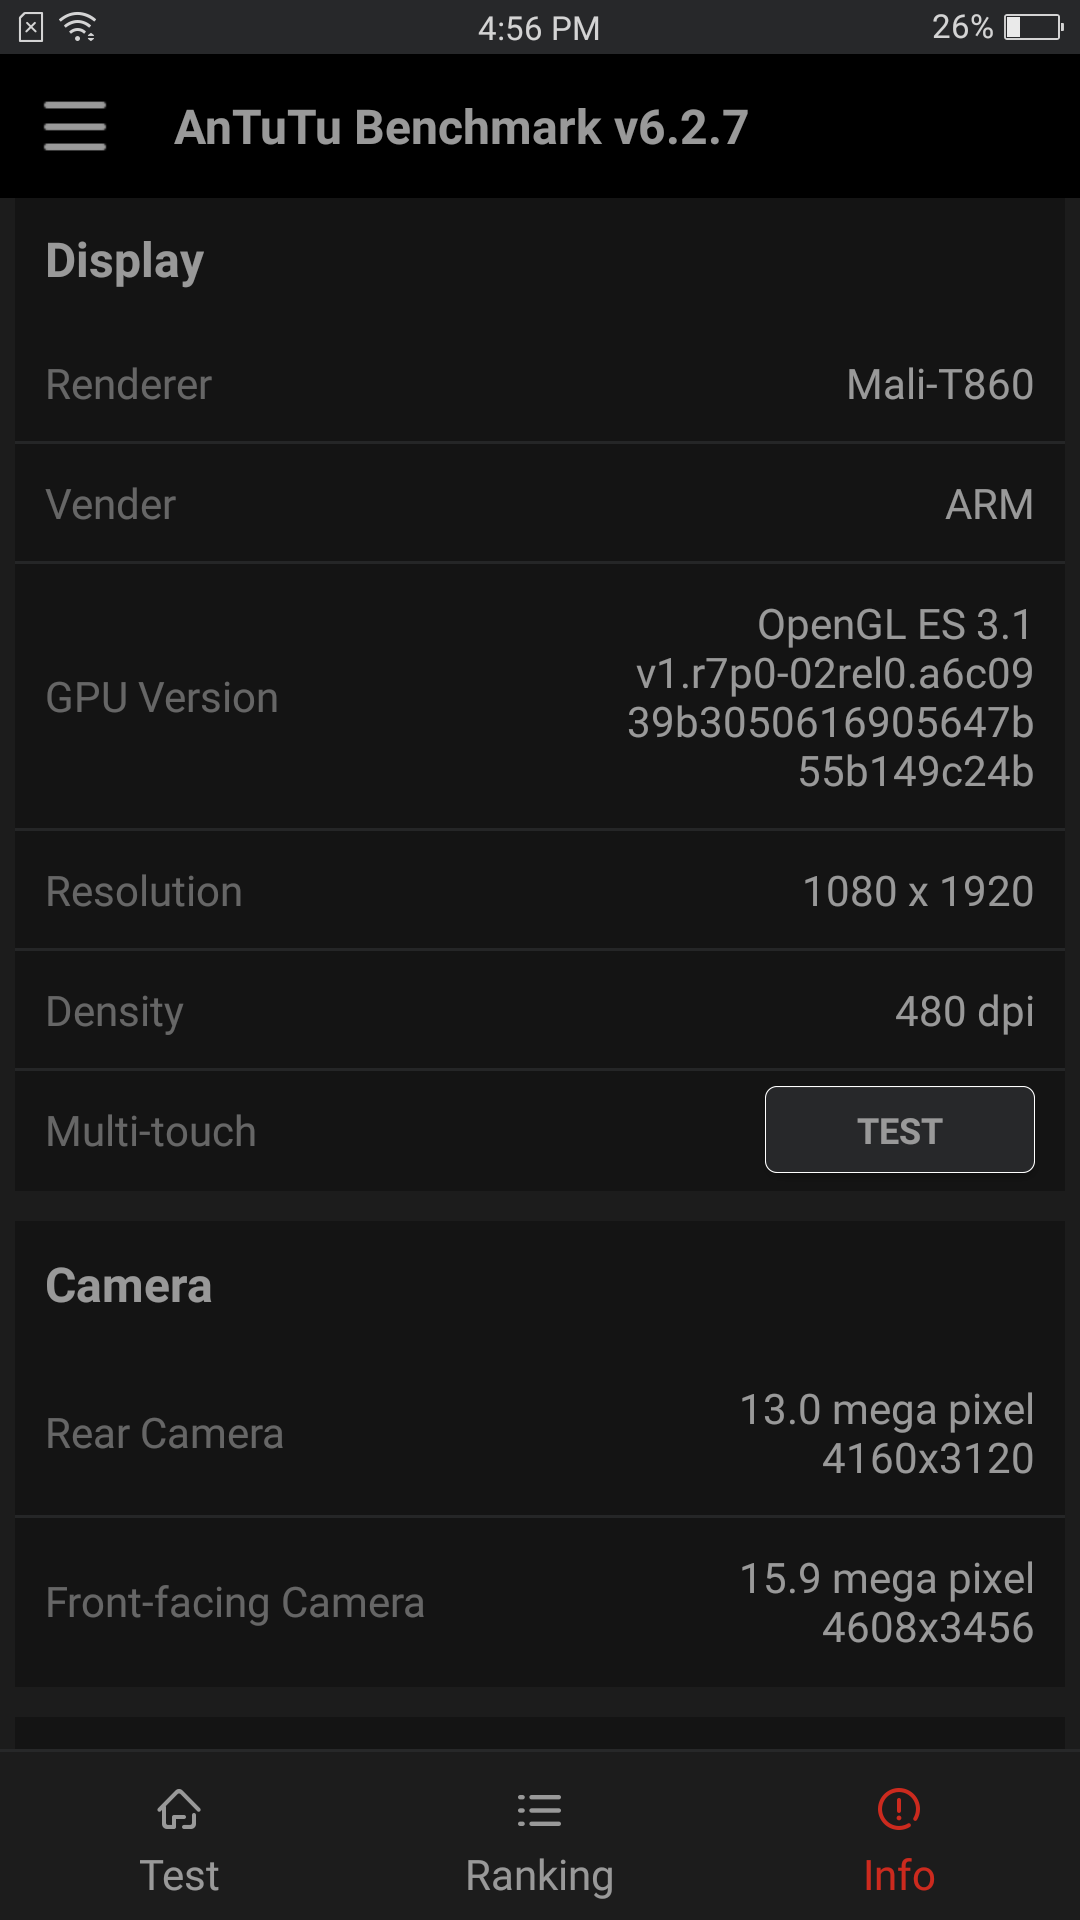Tap the 4:56 PM clock

[x=539, y=28]
